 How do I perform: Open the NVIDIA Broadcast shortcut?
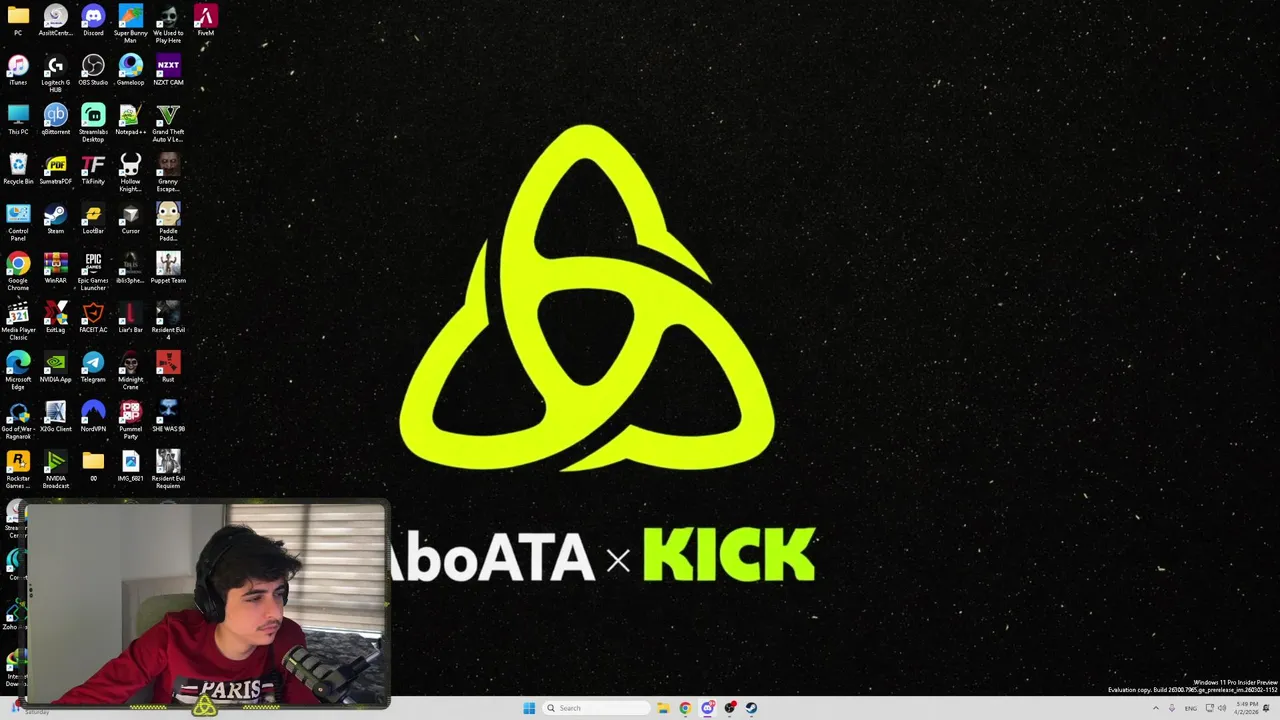[x=55, y=469]
